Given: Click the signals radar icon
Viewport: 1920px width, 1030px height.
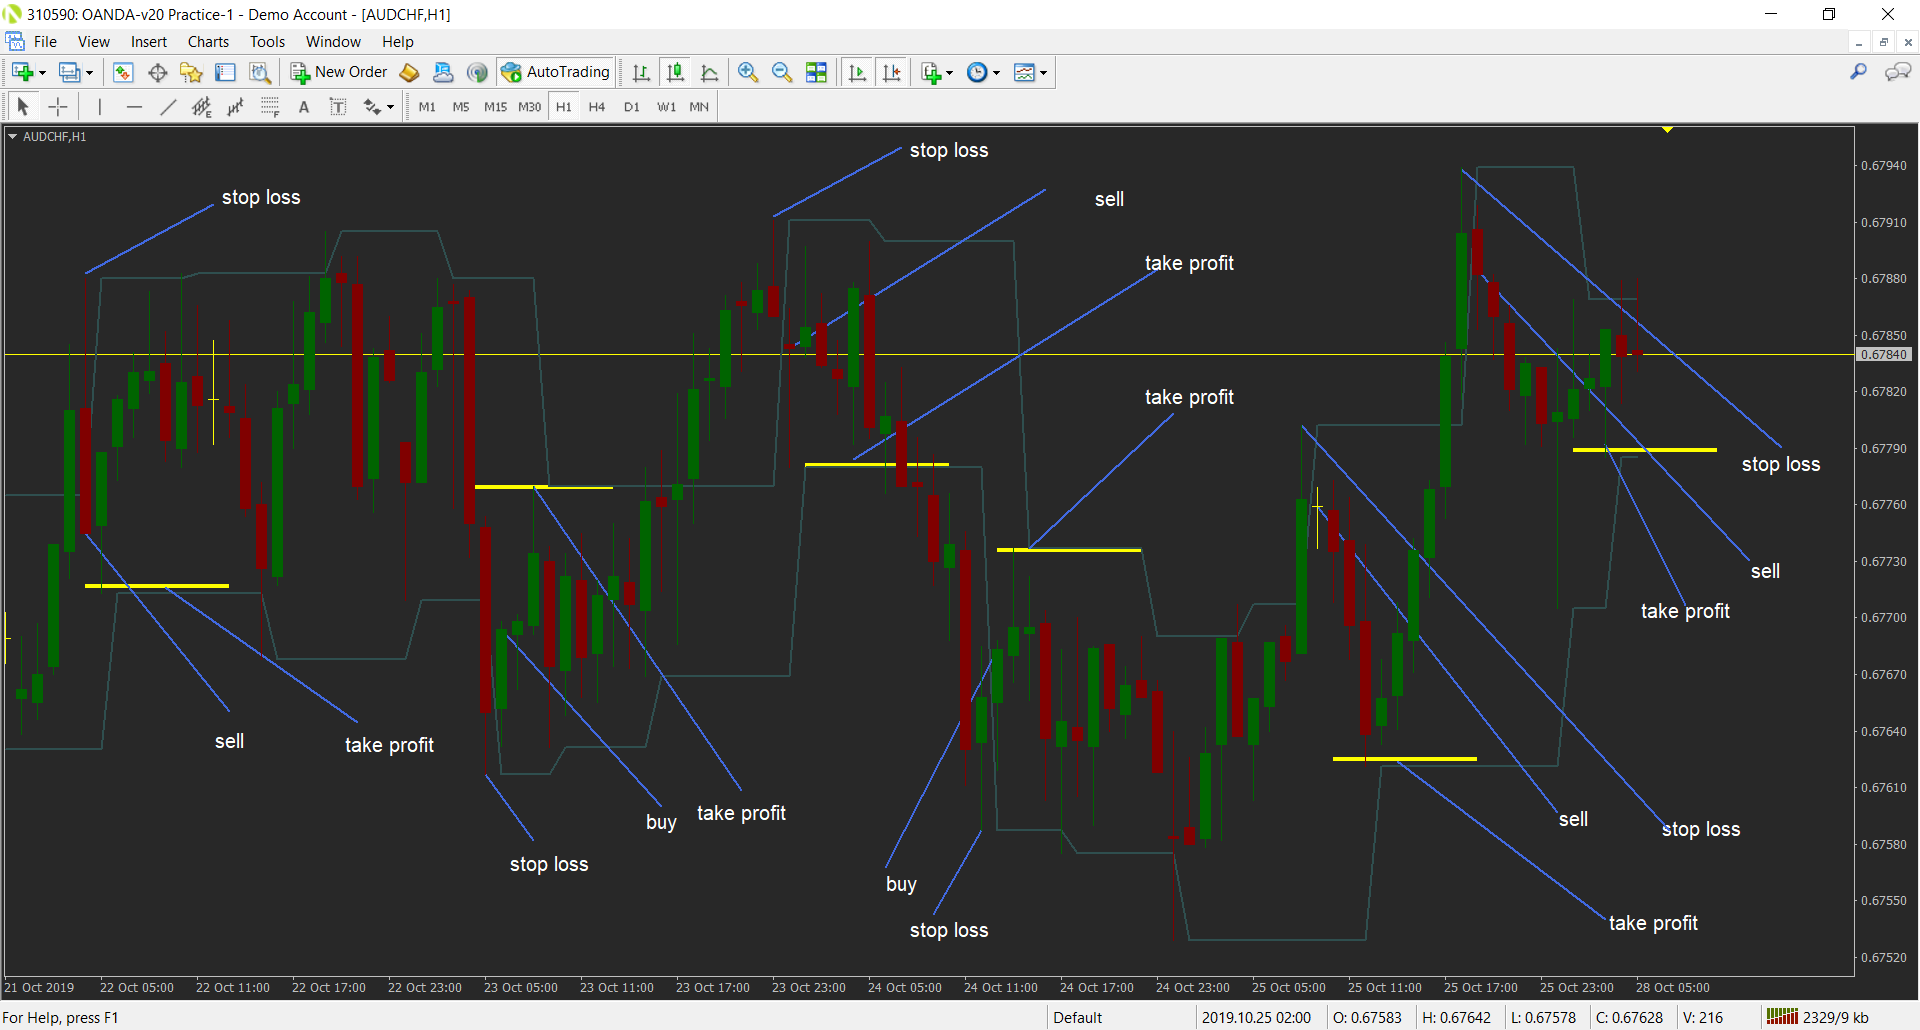Looking at the screenshot, I should [x=477, y=72].
